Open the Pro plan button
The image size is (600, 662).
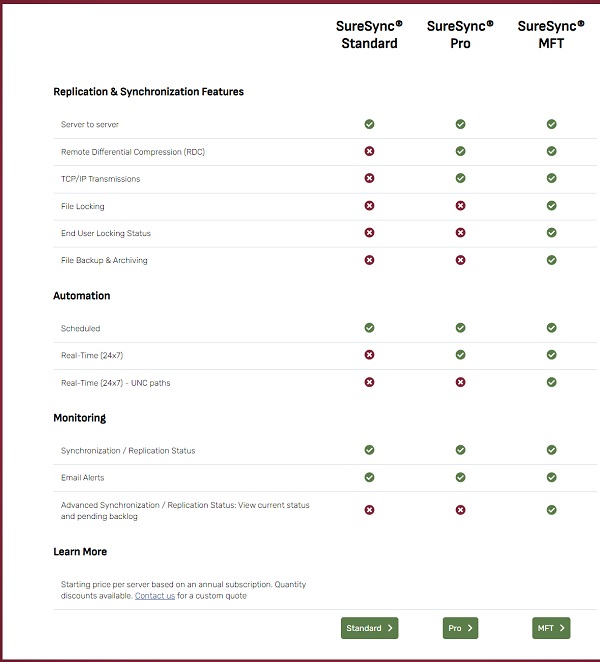click(x=460, y=628)
